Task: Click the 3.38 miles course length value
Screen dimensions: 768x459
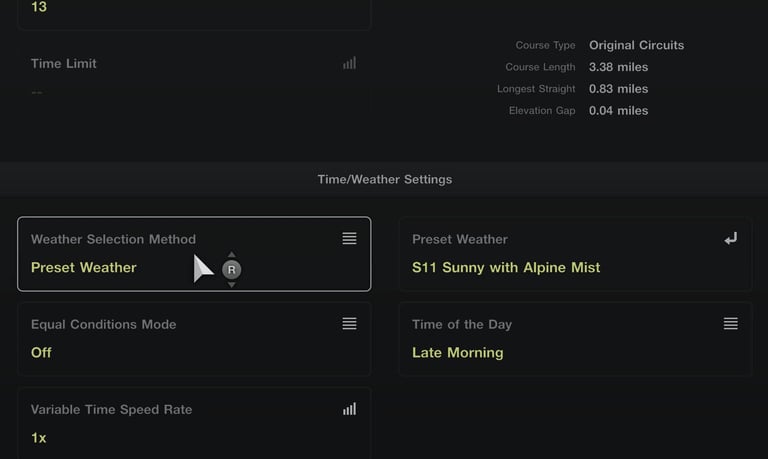Action: (x=618, y=67)
